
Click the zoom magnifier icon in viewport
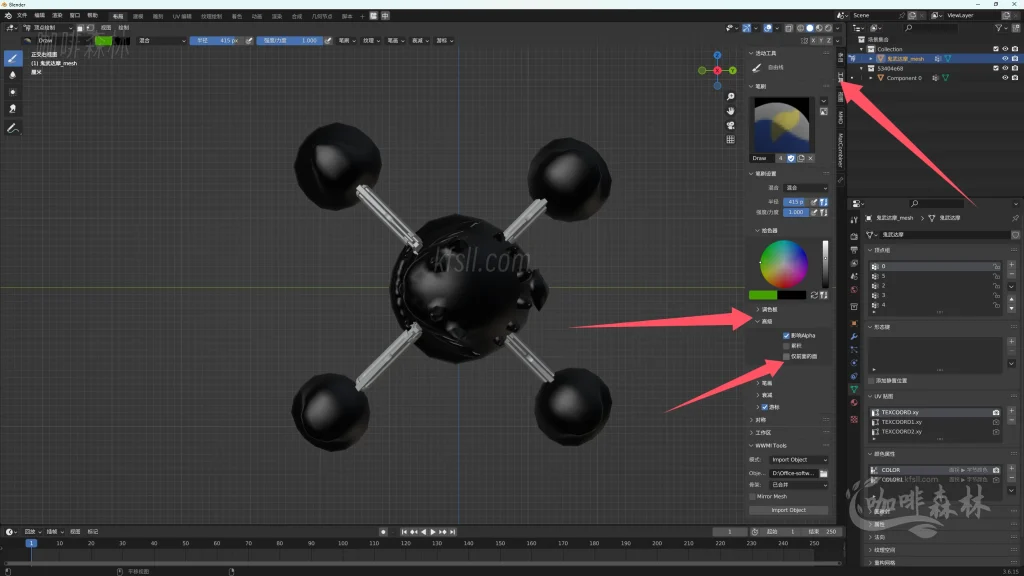click(x=731, y=96)
